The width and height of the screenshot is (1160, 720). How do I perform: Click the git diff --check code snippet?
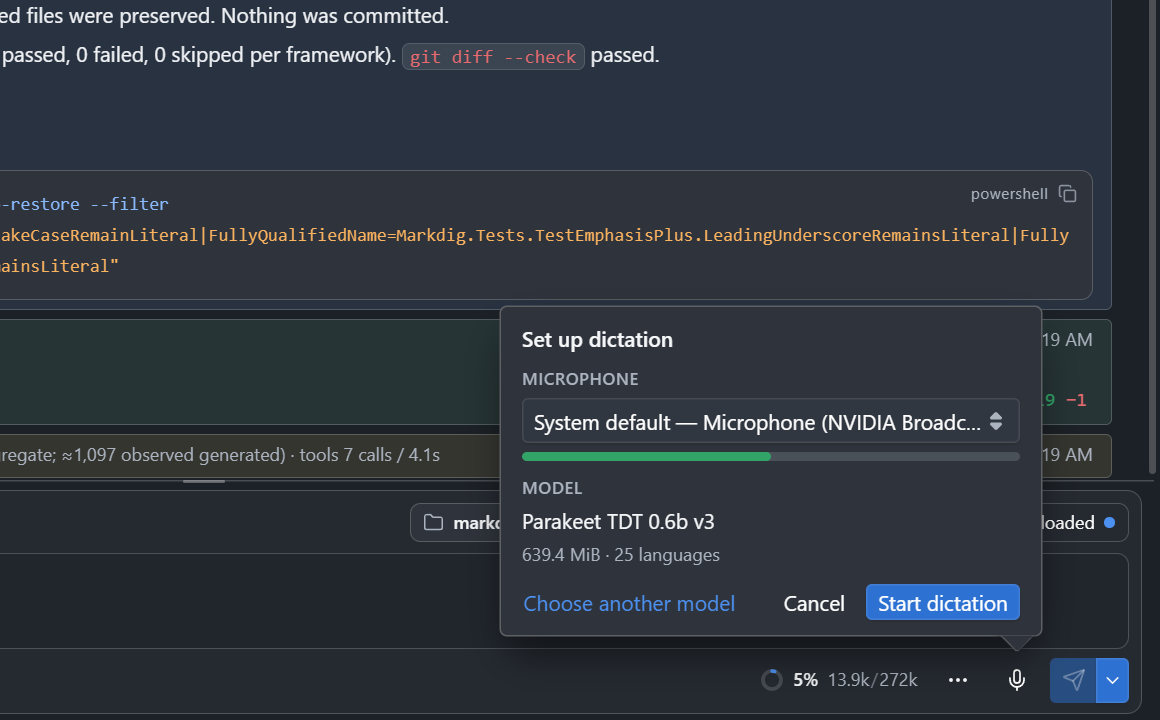tap(493, 57)
